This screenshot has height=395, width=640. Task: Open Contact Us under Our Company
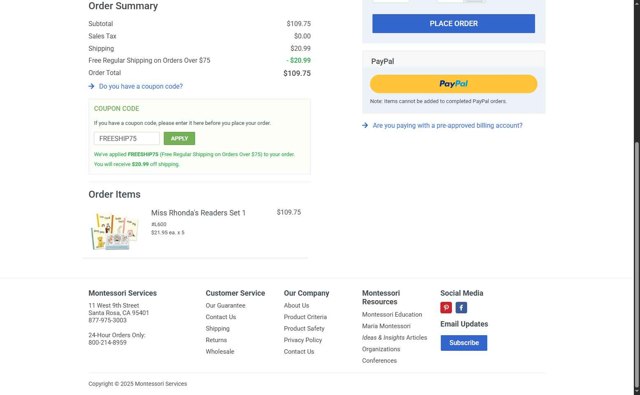299,351
